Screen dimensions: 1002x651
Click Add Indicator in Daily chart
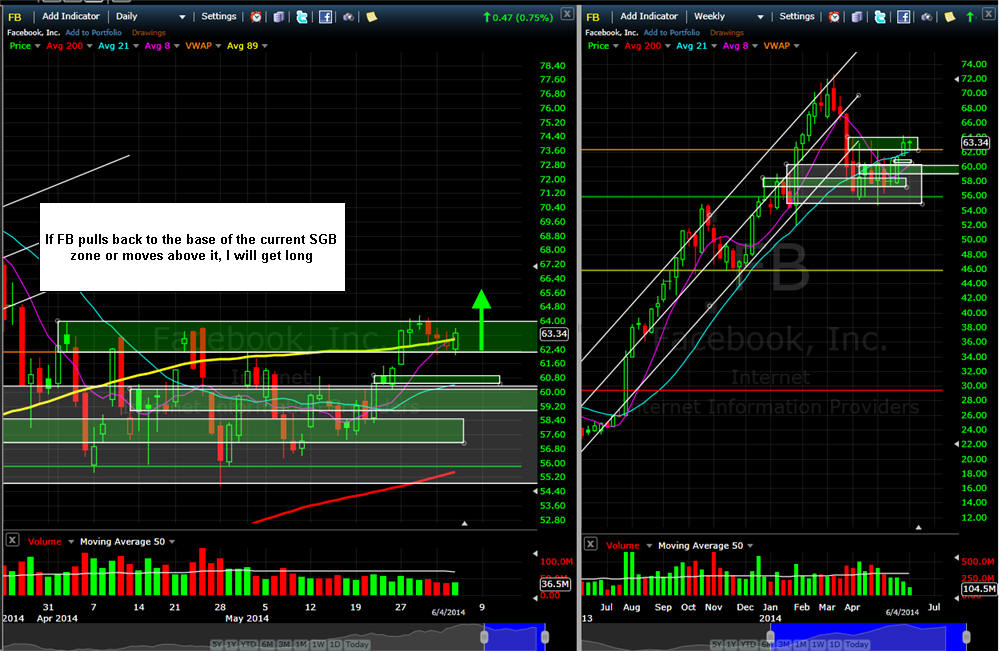click(x=71, y=17)
